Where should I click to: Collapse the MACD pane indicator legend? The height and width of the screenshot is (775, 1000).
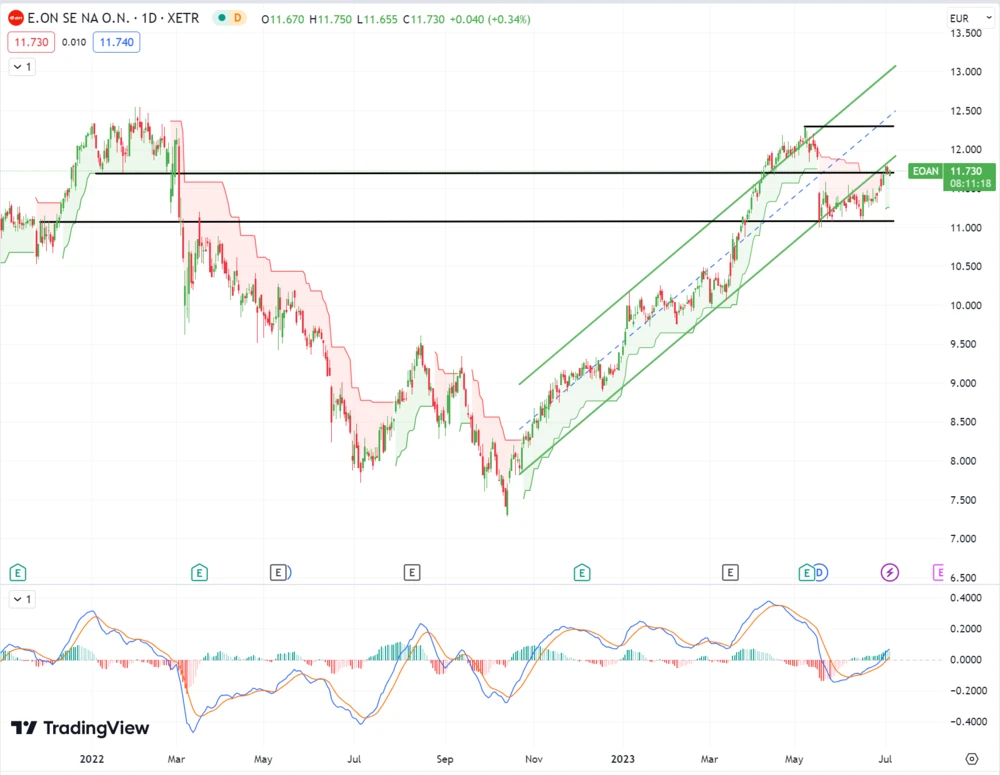pos(22,599)
